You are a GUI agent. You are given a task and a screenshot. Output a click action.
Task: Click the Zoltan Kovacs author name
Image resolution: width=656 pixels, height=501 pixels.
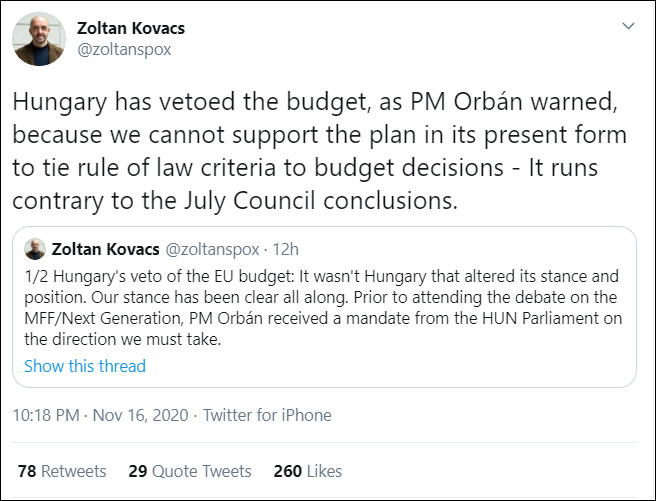130,27
